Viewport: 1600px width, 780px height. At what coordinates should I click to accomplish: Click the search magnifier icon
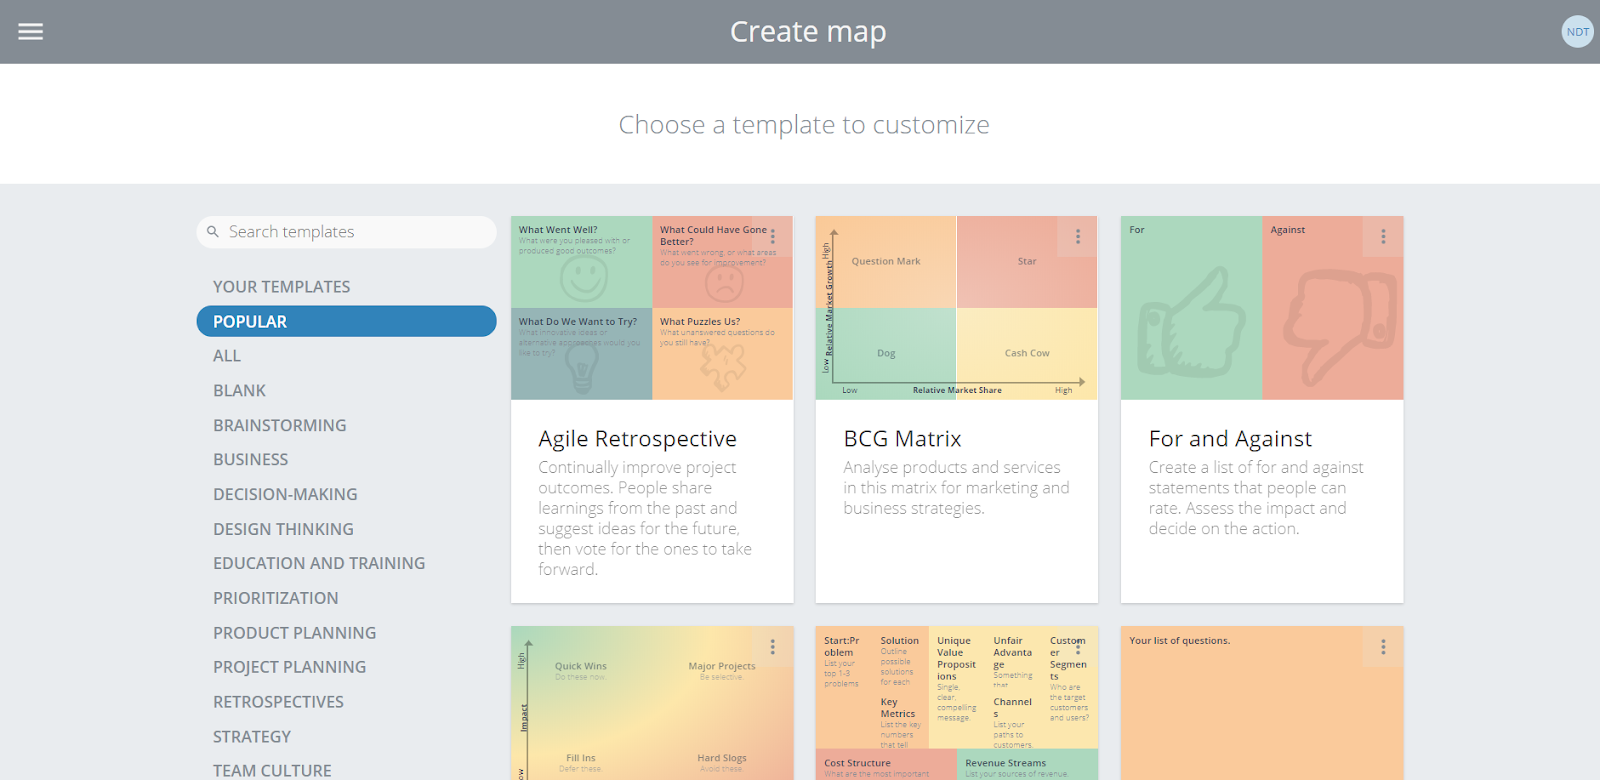click(x=213, y=232)
